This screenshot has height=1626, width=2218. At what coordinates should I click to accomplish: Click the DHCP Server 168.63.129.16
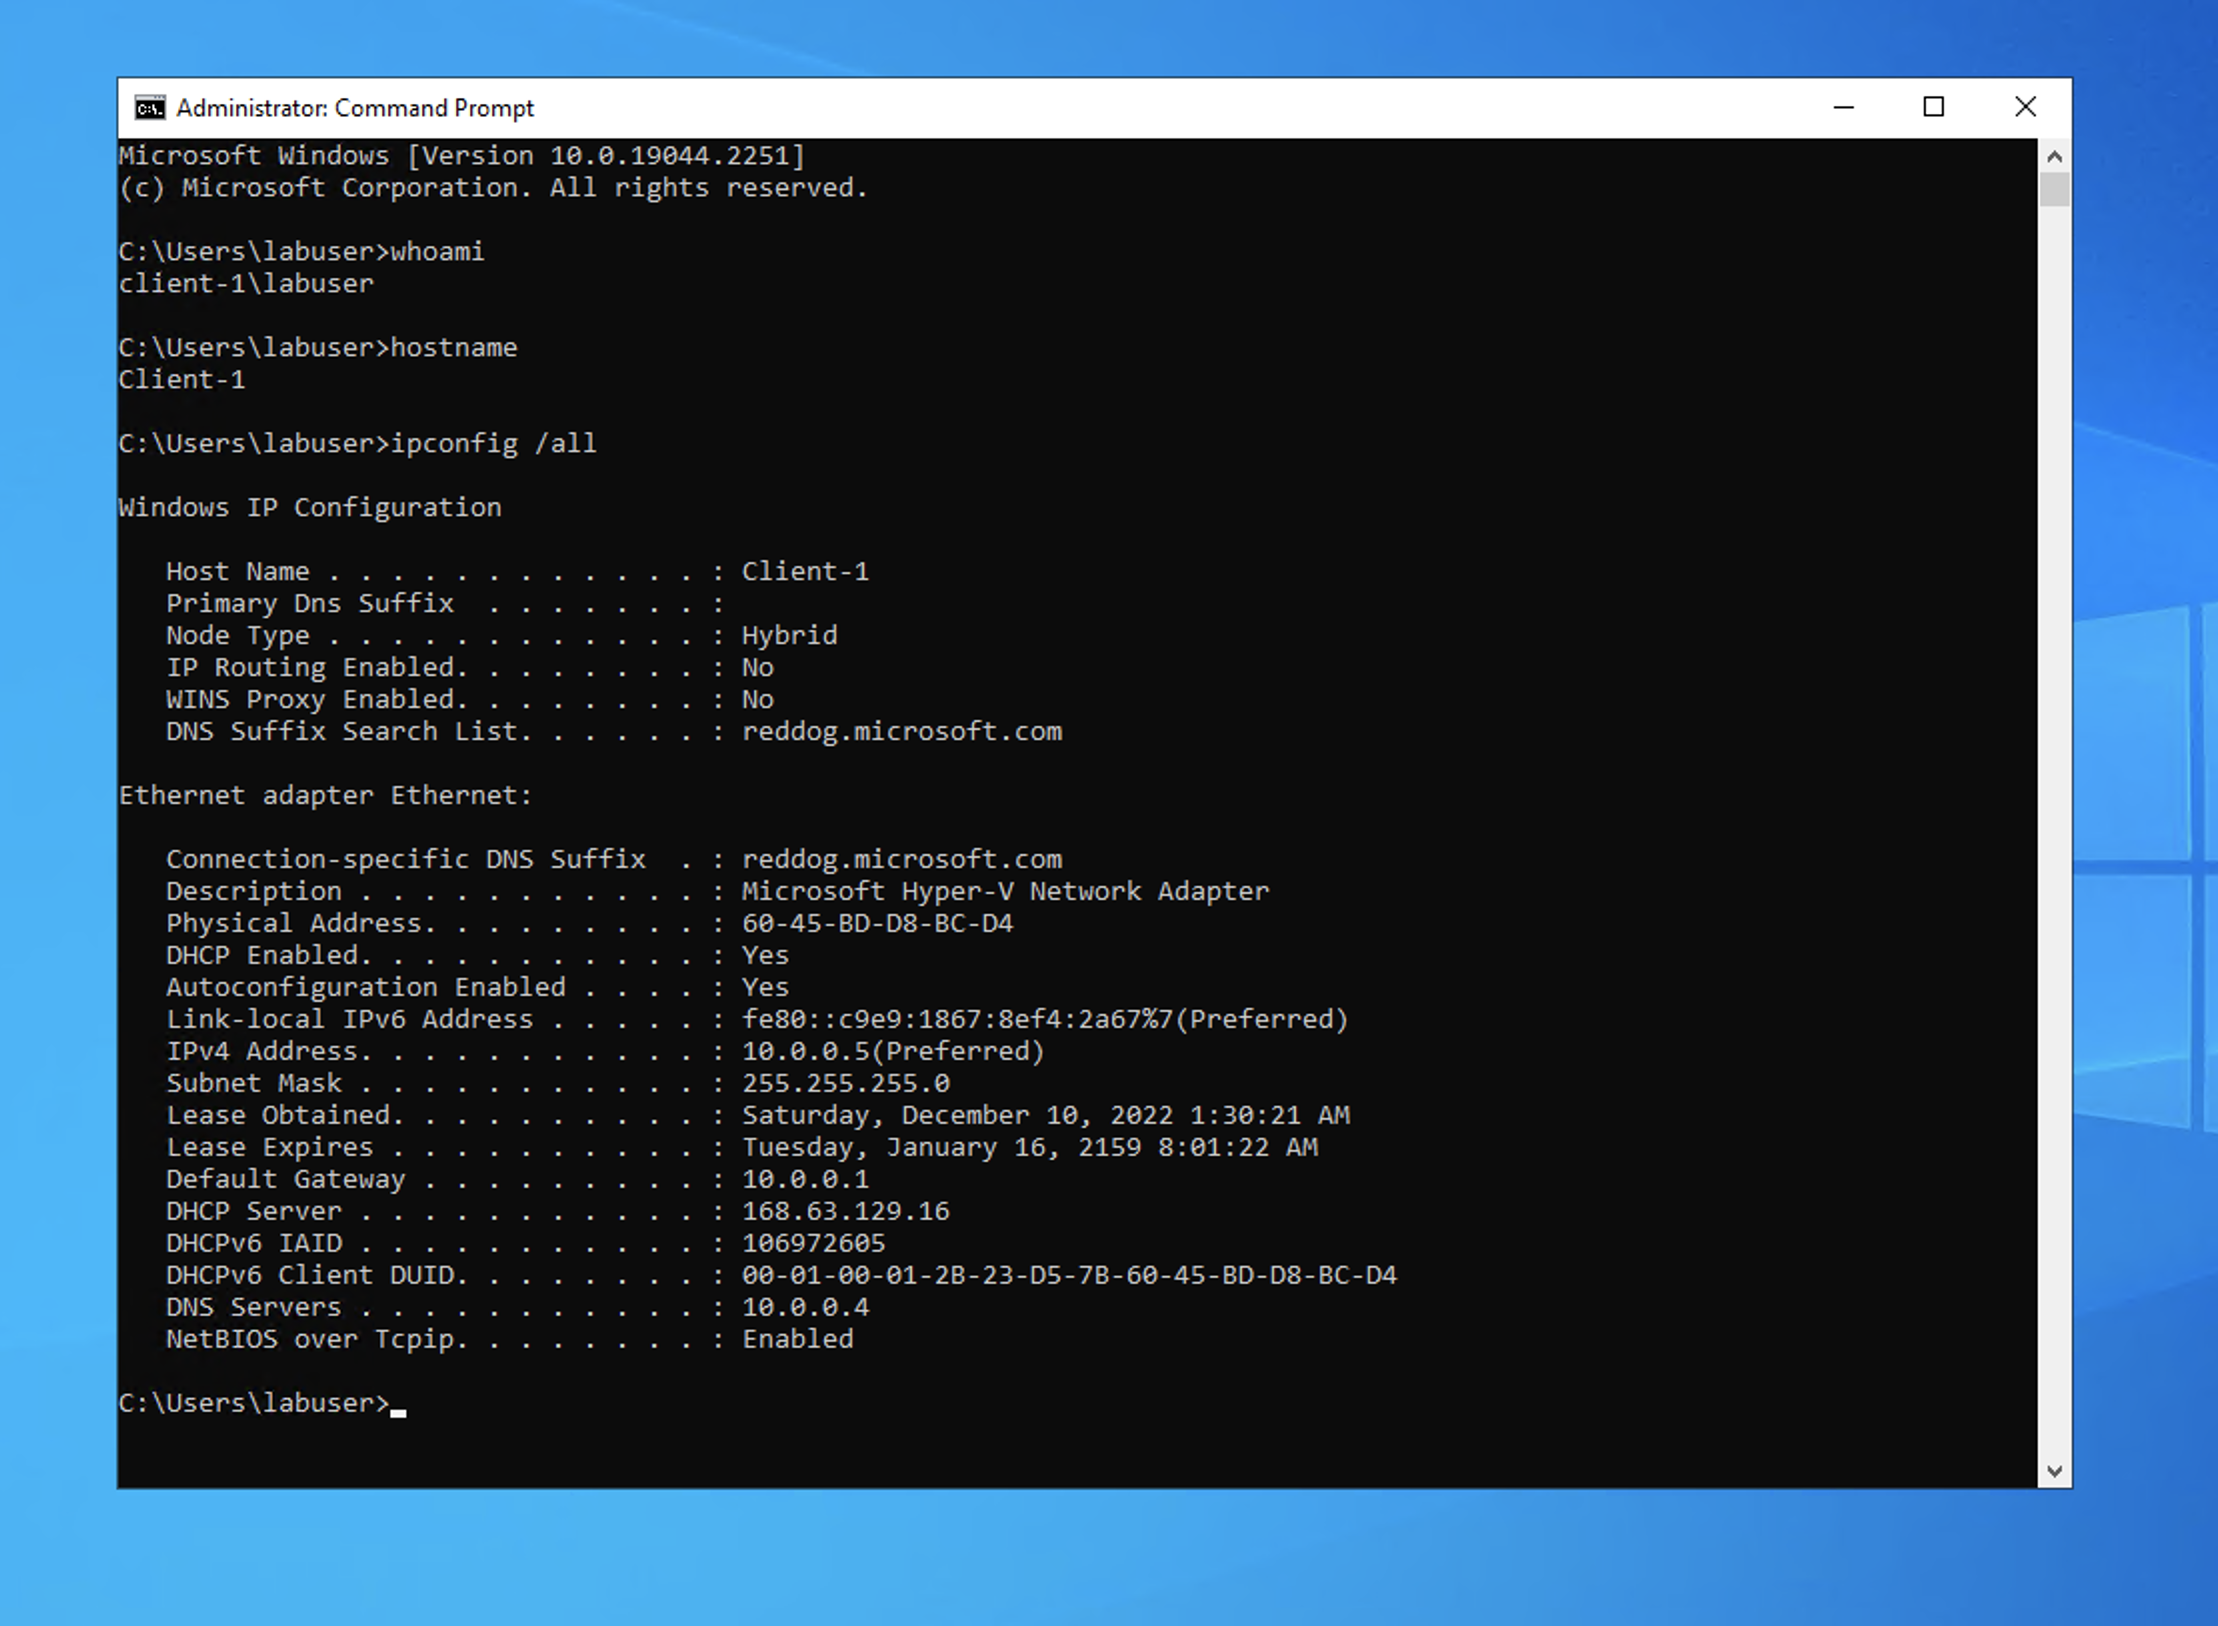tap(846, 1212)
